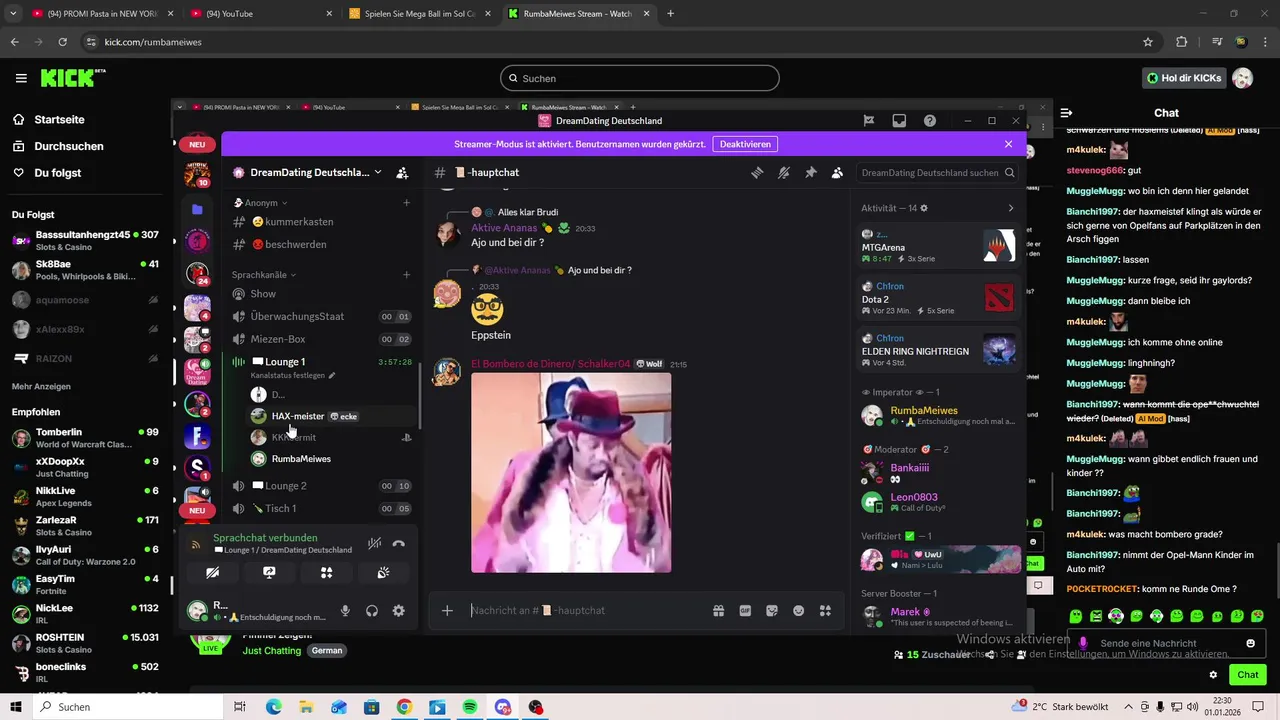Focus Sende eine Nachricht chat field
Screen dimensions: 1280x720
point(1166,643)
